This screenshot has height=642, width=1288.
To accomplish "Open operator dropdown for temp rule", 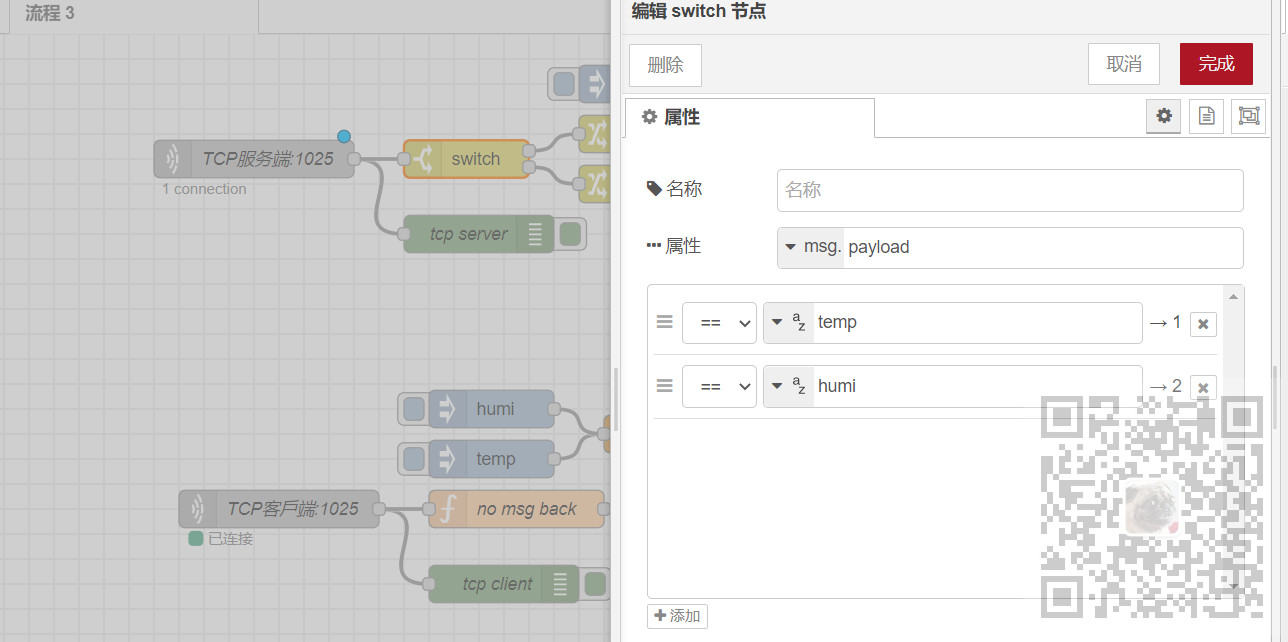I will pos(719,323).
